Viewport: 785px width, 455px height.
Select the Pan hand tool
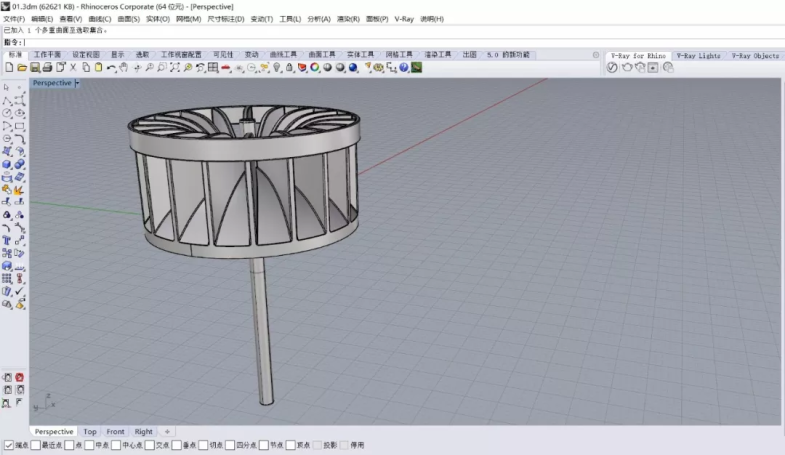pyautogui.click(x=123, y=68)
